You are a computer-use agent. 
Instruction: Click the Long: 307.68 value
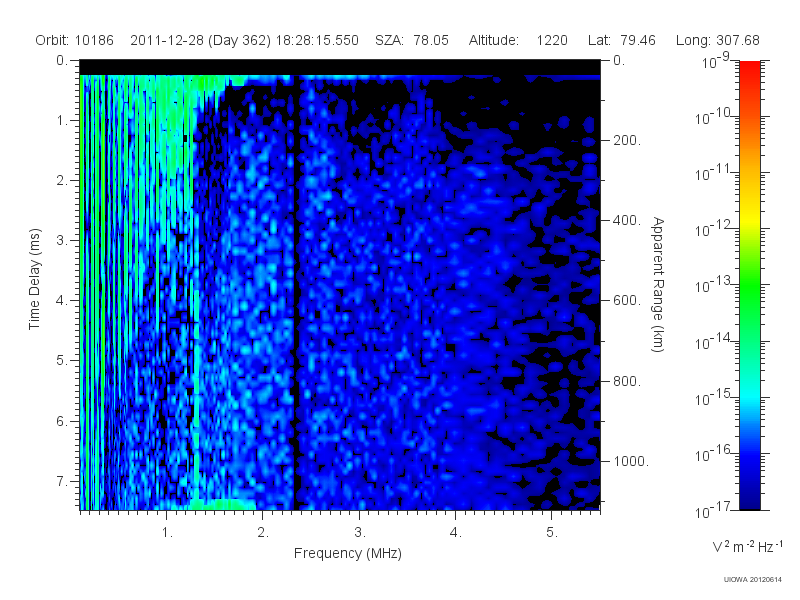click(x=717, y=40)
